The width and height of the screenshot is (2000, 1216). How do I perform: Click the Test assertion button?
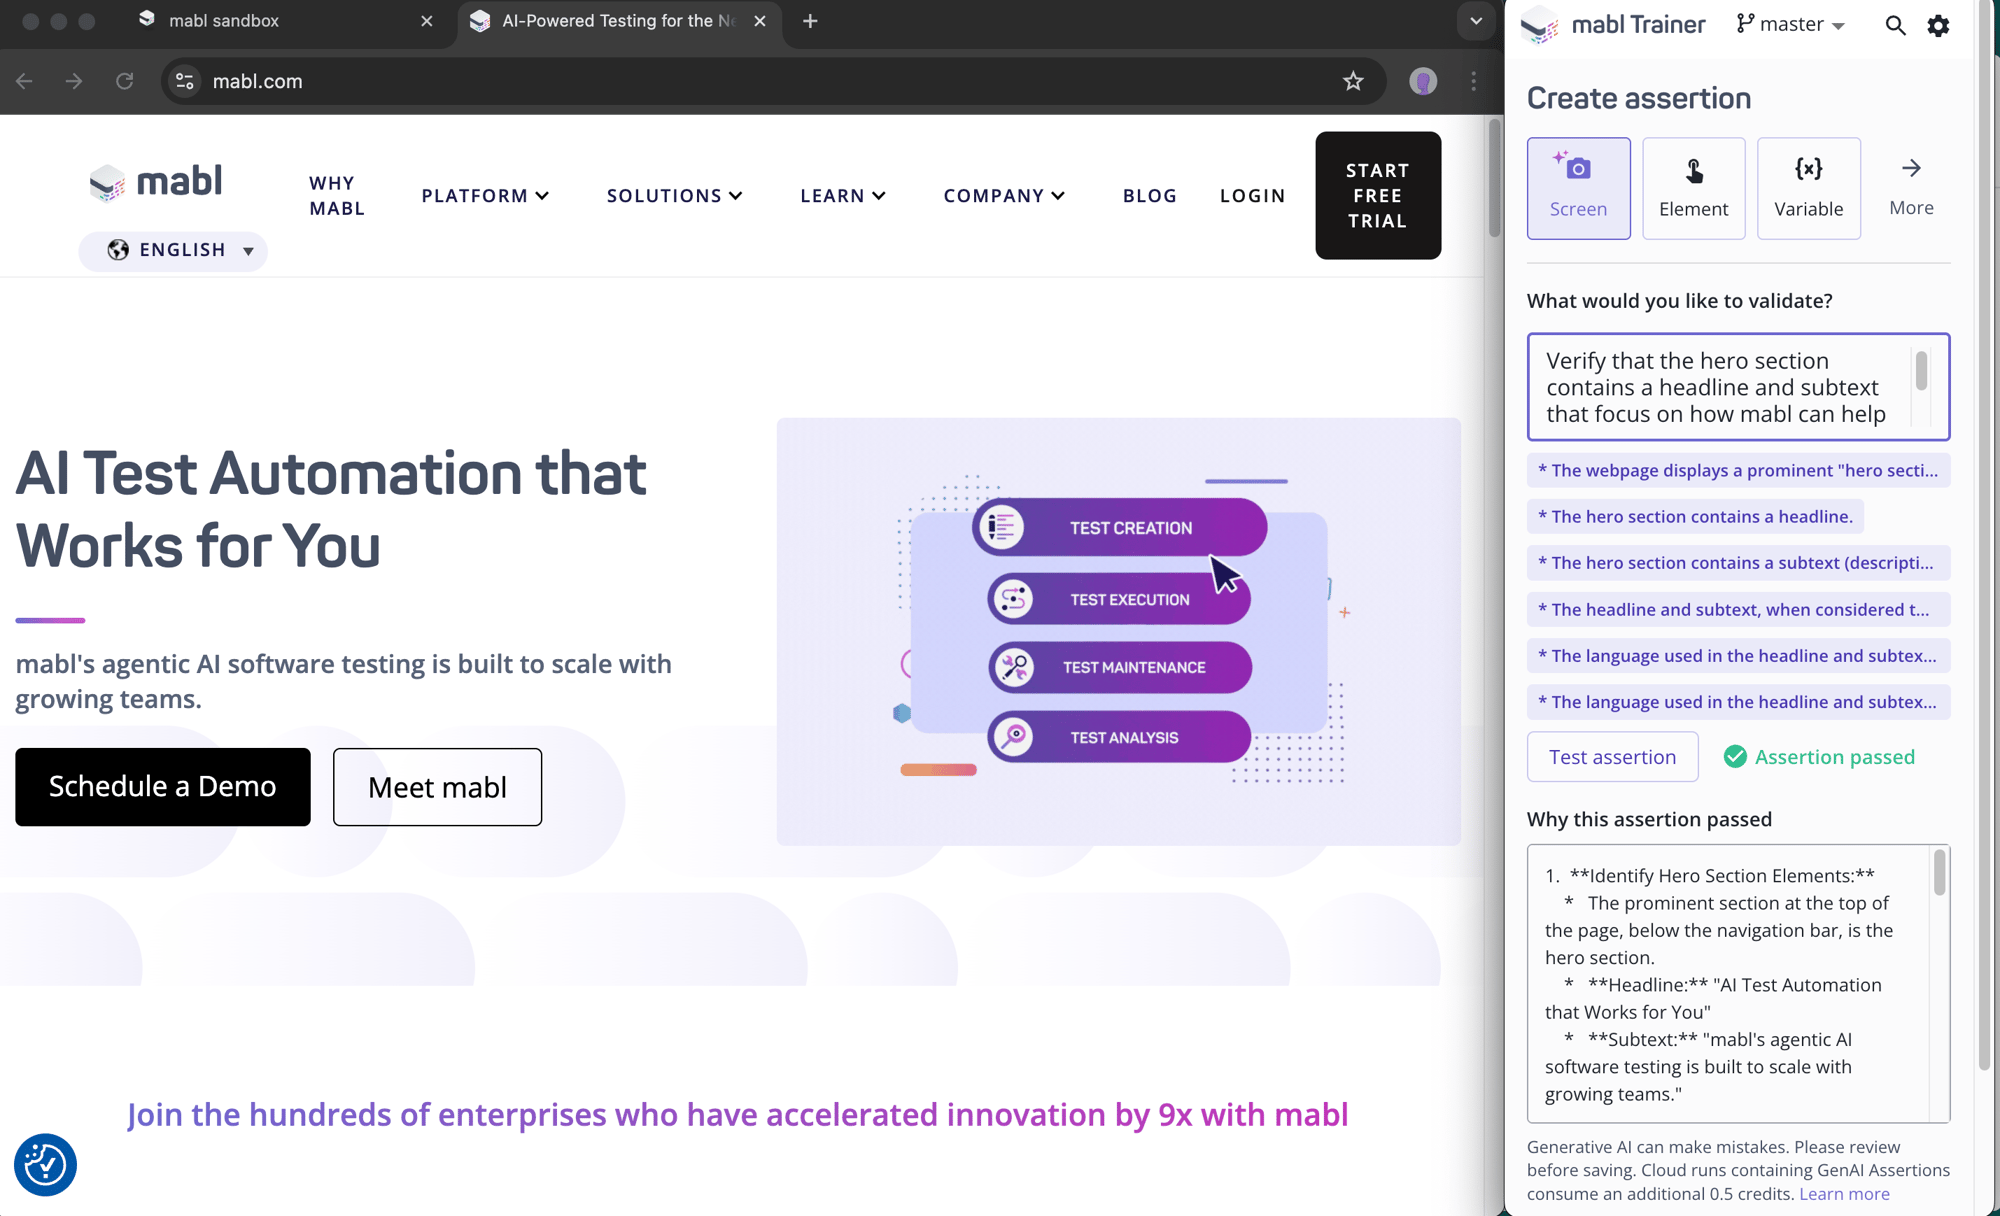(1612, 757)
